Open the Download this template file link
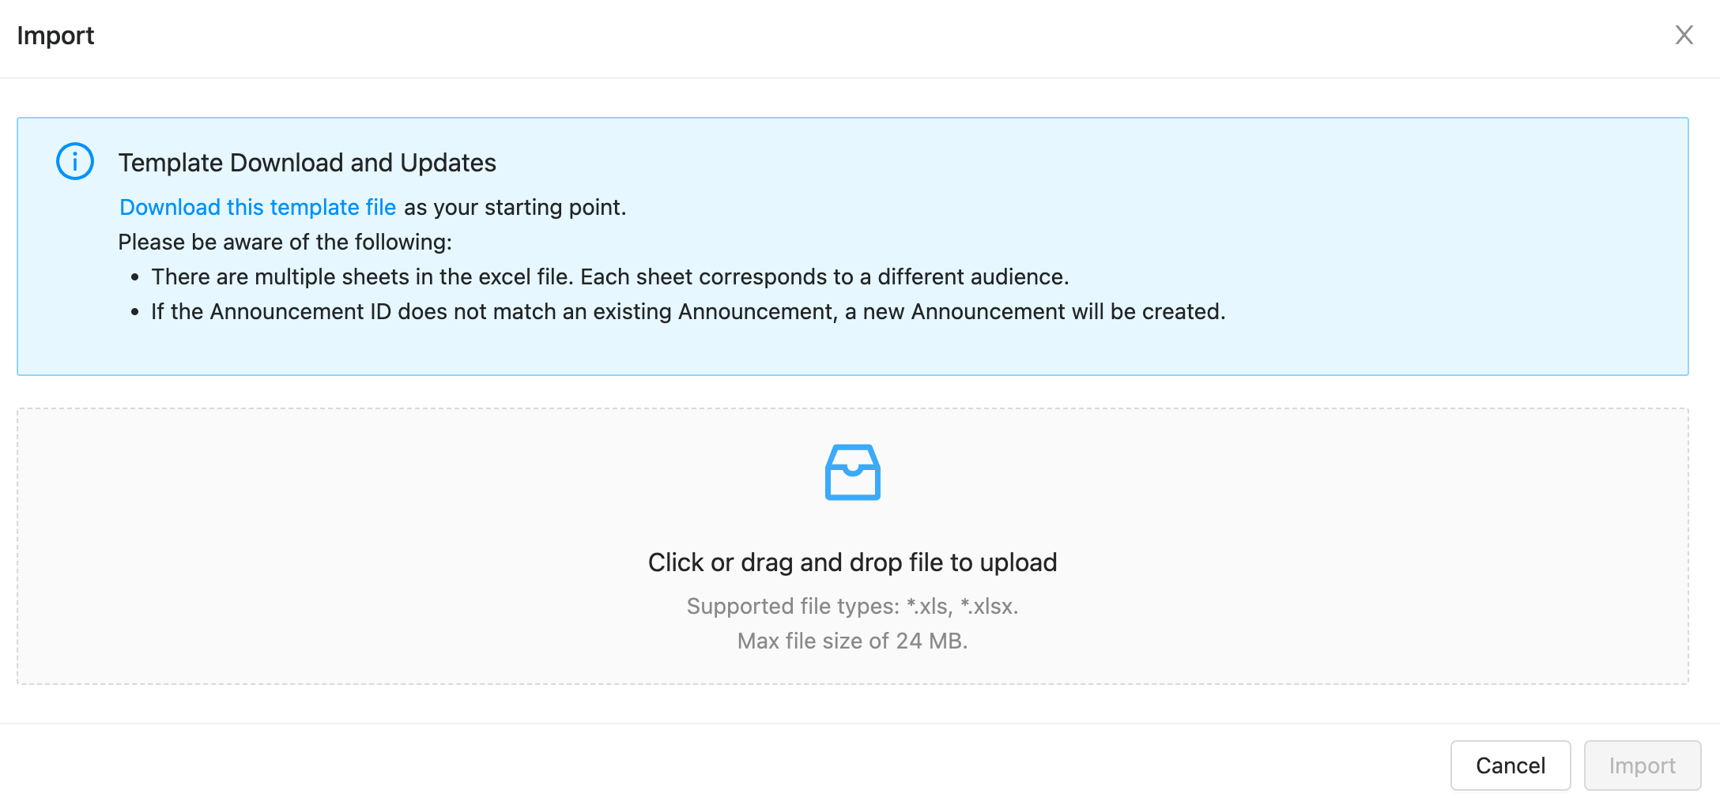This screenshot has height=801, width=1720. coord(257,207)
